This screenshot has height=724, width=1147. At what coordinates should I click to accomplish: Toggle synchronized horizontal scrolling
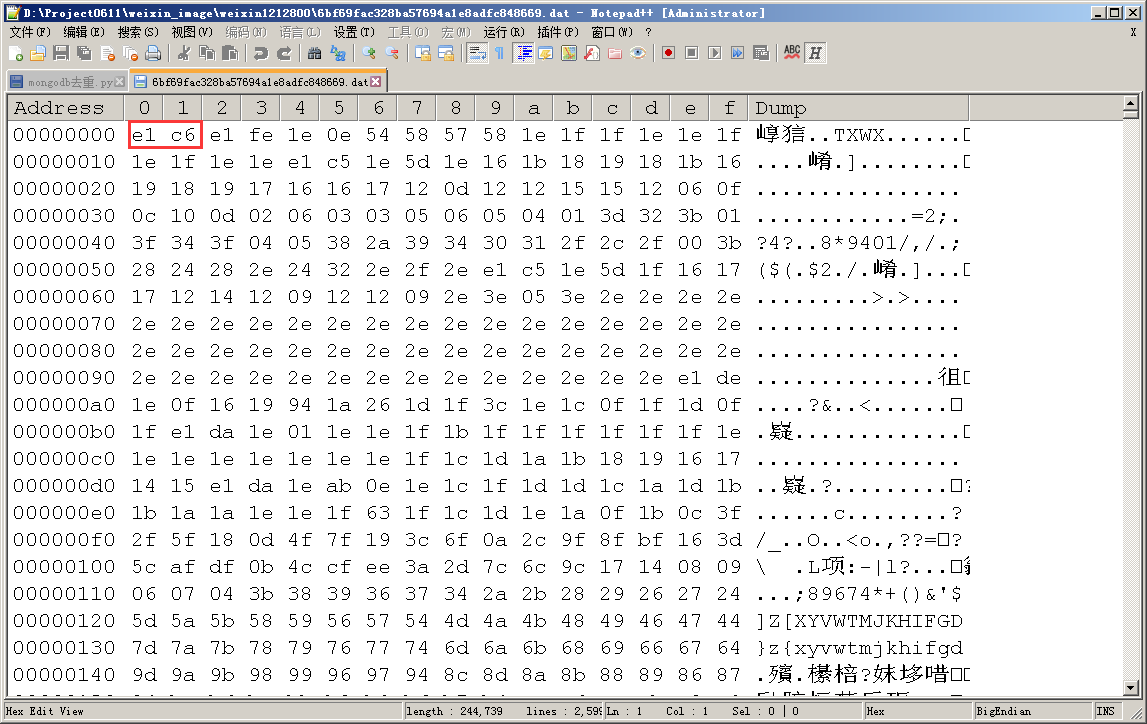[446, 53]
